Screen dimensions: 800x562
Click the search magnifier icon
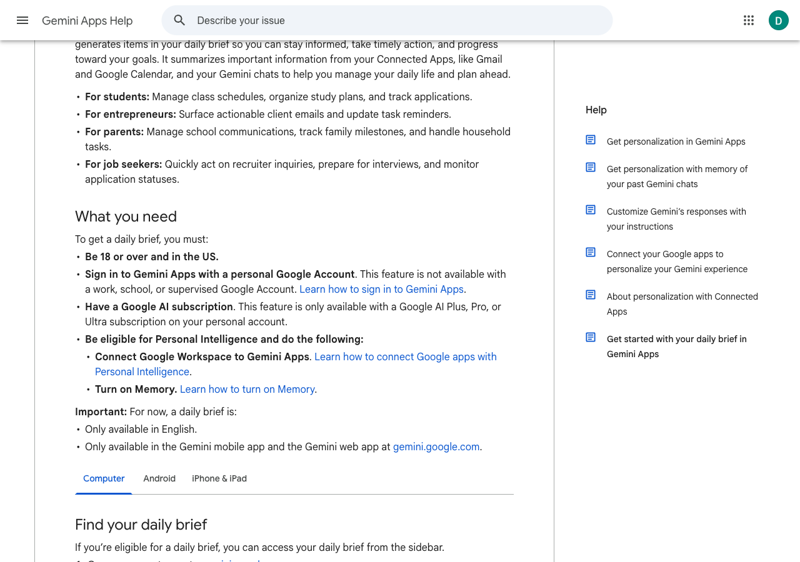click(179, 20)
